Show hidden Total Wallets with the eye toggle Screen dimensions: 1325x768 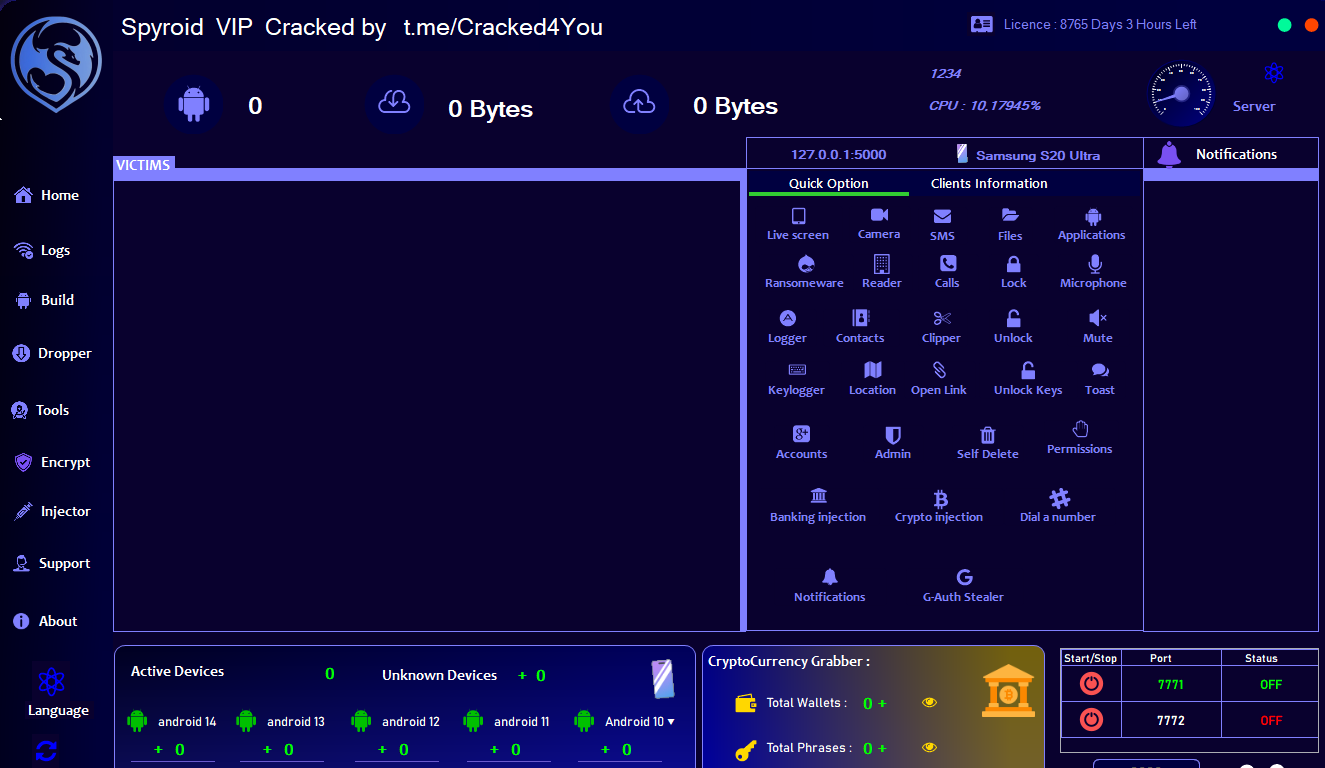point(929,703)
